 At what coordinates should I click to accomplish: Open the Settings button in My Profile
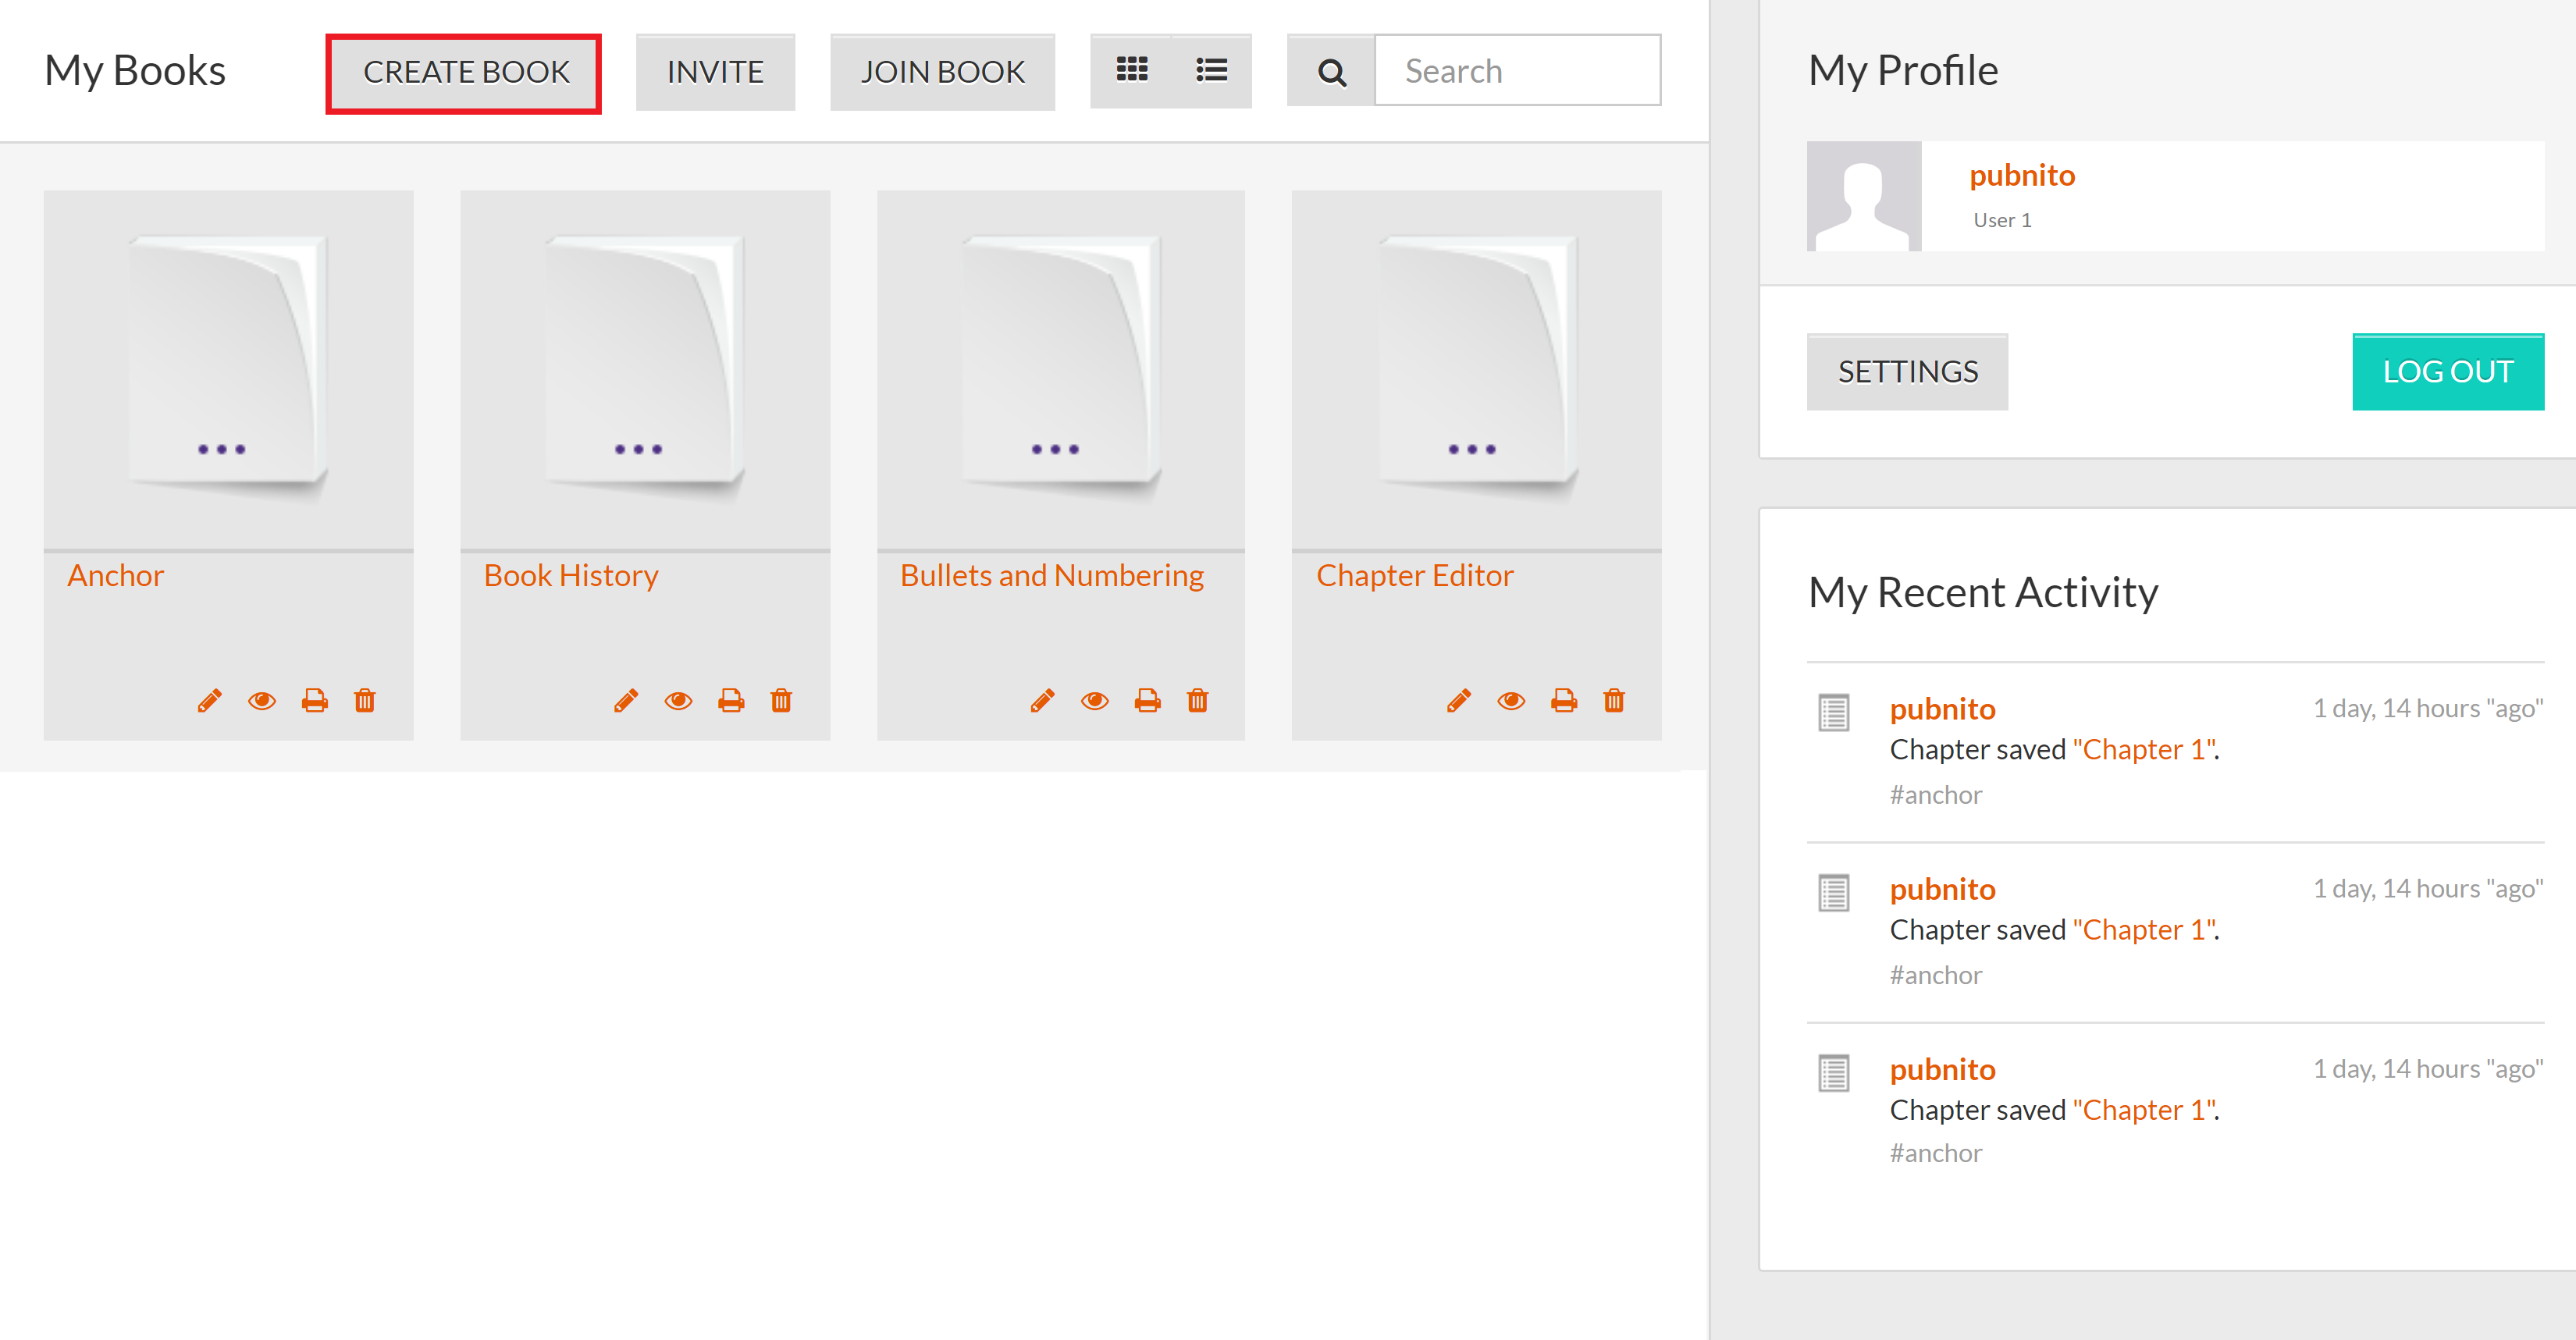tap(1906, 372)
